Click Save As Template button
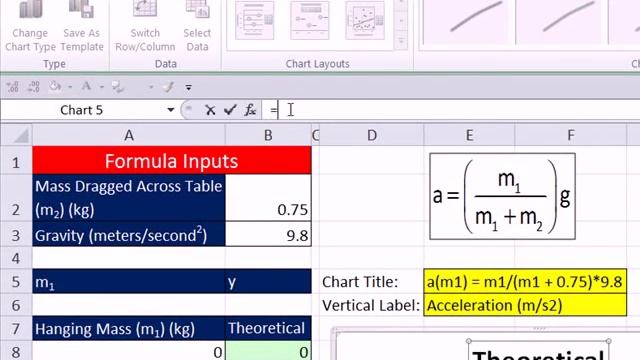Viewport: 640px width, 360px height. [82, 27]
